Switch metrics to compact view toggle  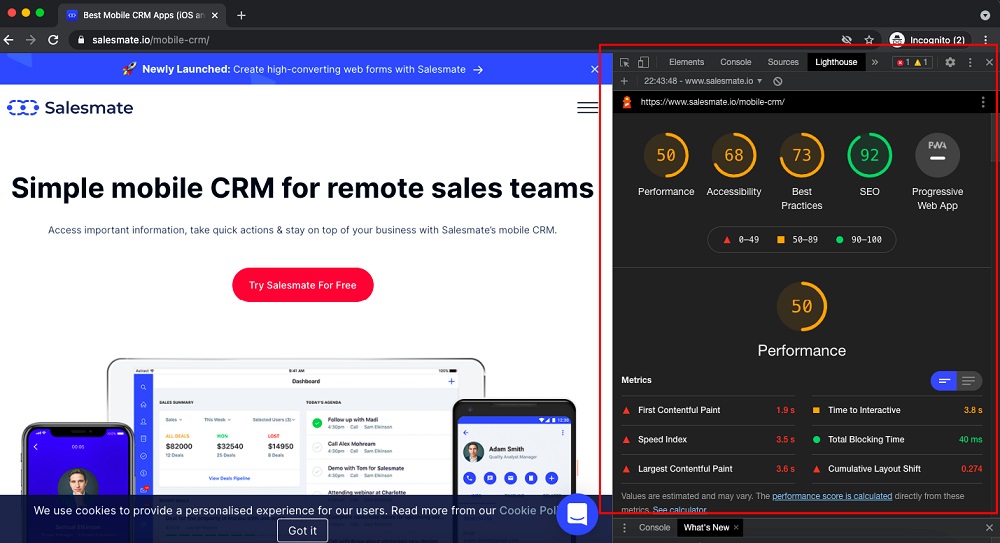pos(944,381)
